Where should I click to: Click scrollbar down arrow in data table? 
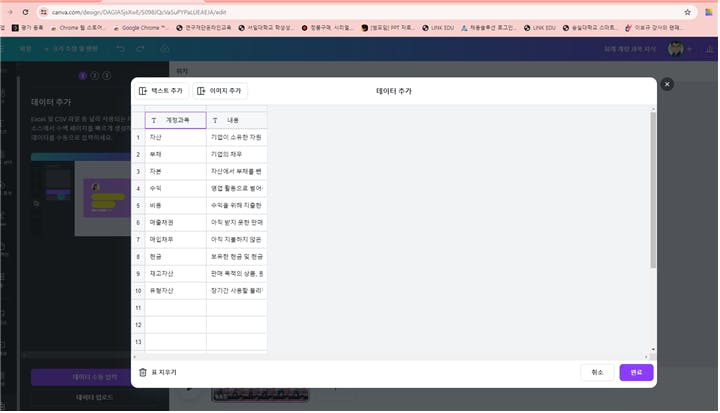pyautogui.click(x=653, y=350)
